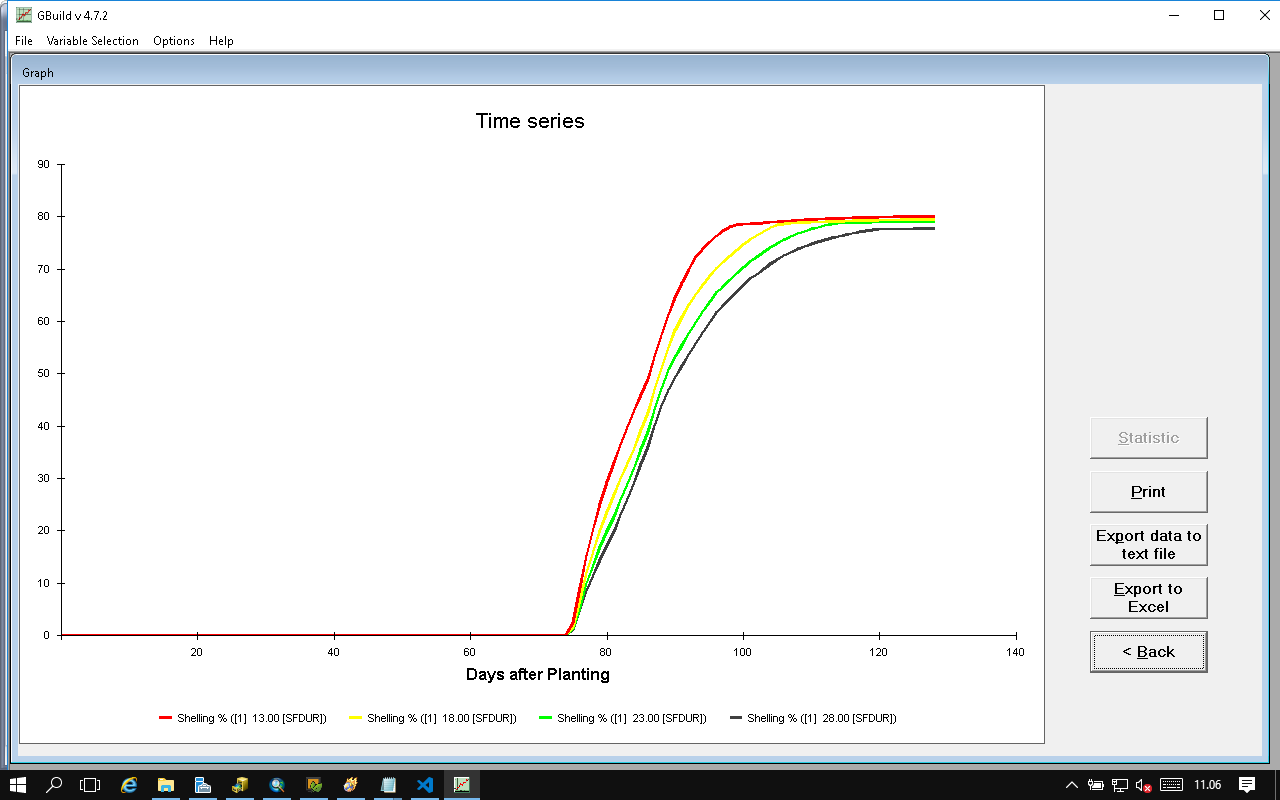Open the Options menu
The width and height of the screenshot is (1280, 800).
click(174, 41)
